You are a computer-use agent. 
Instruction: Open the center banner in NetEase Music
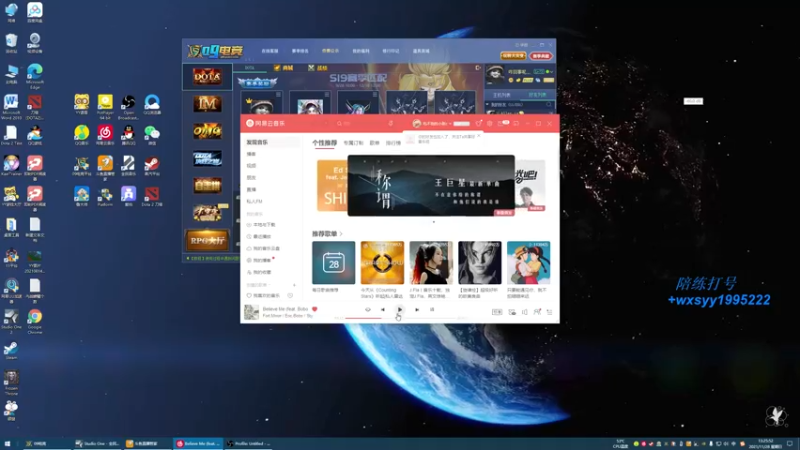tap(431, 186)
